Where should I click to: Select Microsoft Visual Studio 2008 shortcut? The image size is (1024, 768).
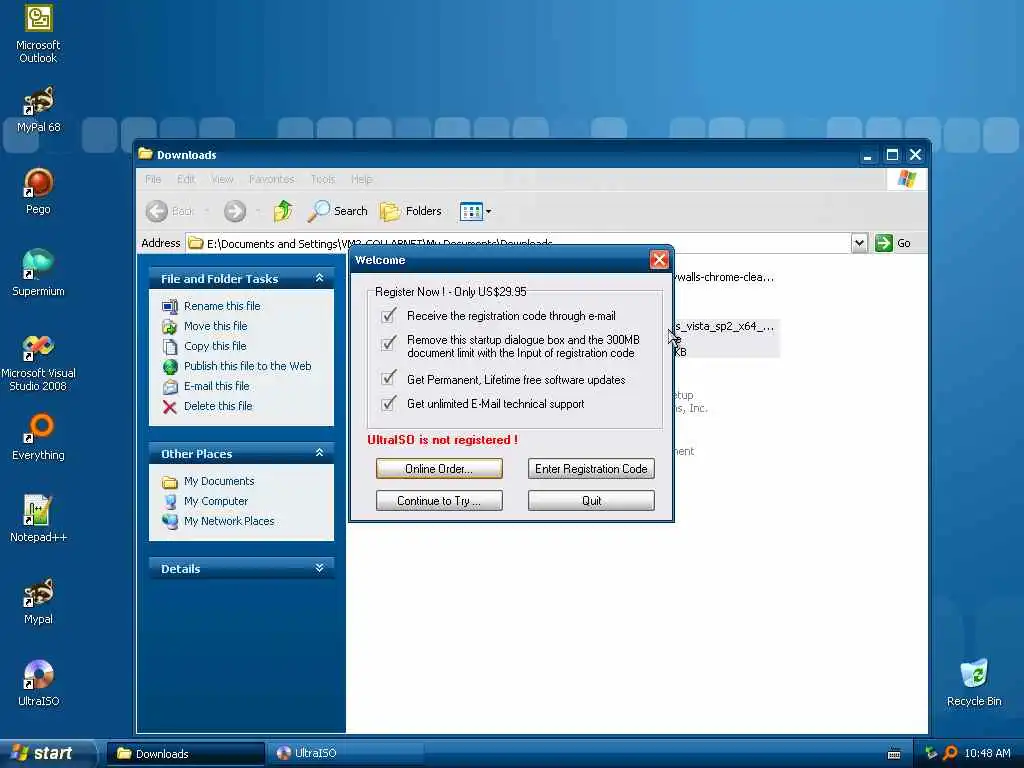pos(38,362)
